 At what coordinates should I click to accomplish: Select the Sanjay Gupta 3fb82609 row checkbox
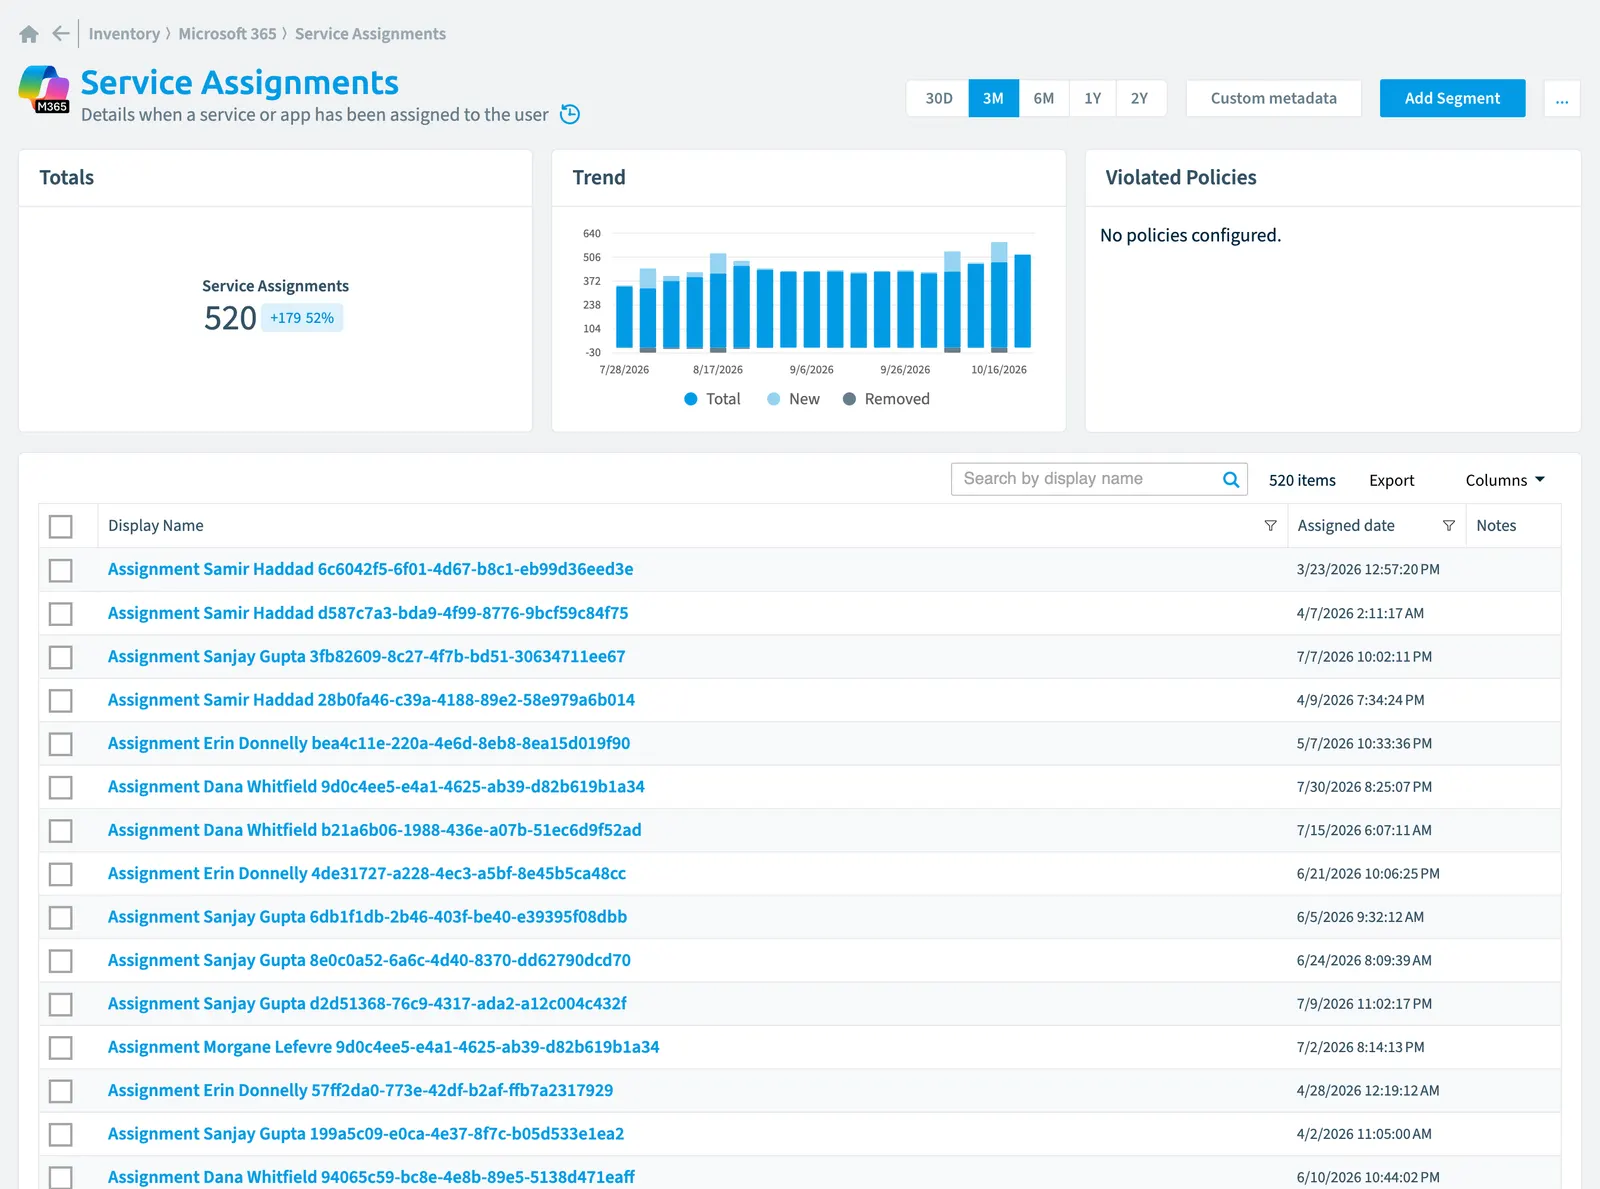[61, 657]
